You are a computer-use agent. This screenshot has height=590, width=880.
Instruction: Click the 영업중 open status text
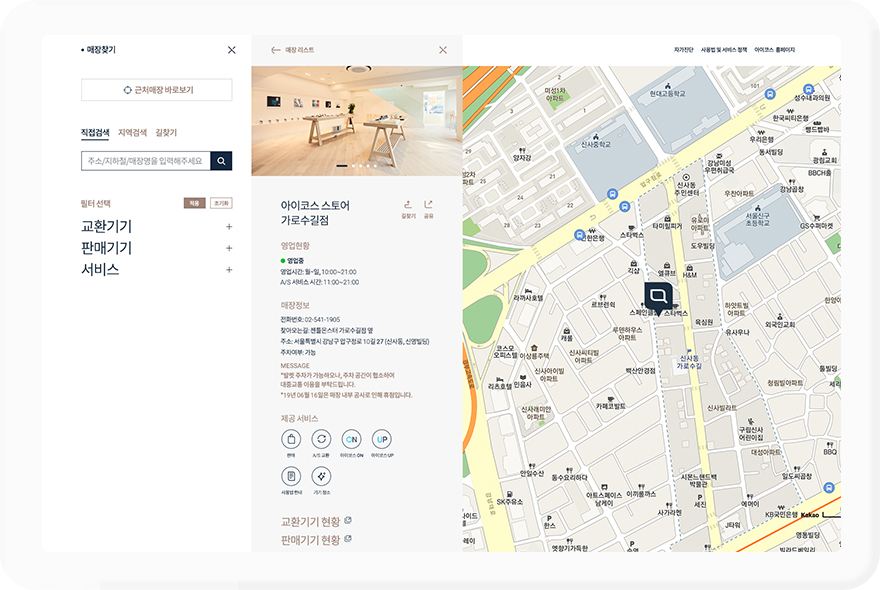pos(295,261)
